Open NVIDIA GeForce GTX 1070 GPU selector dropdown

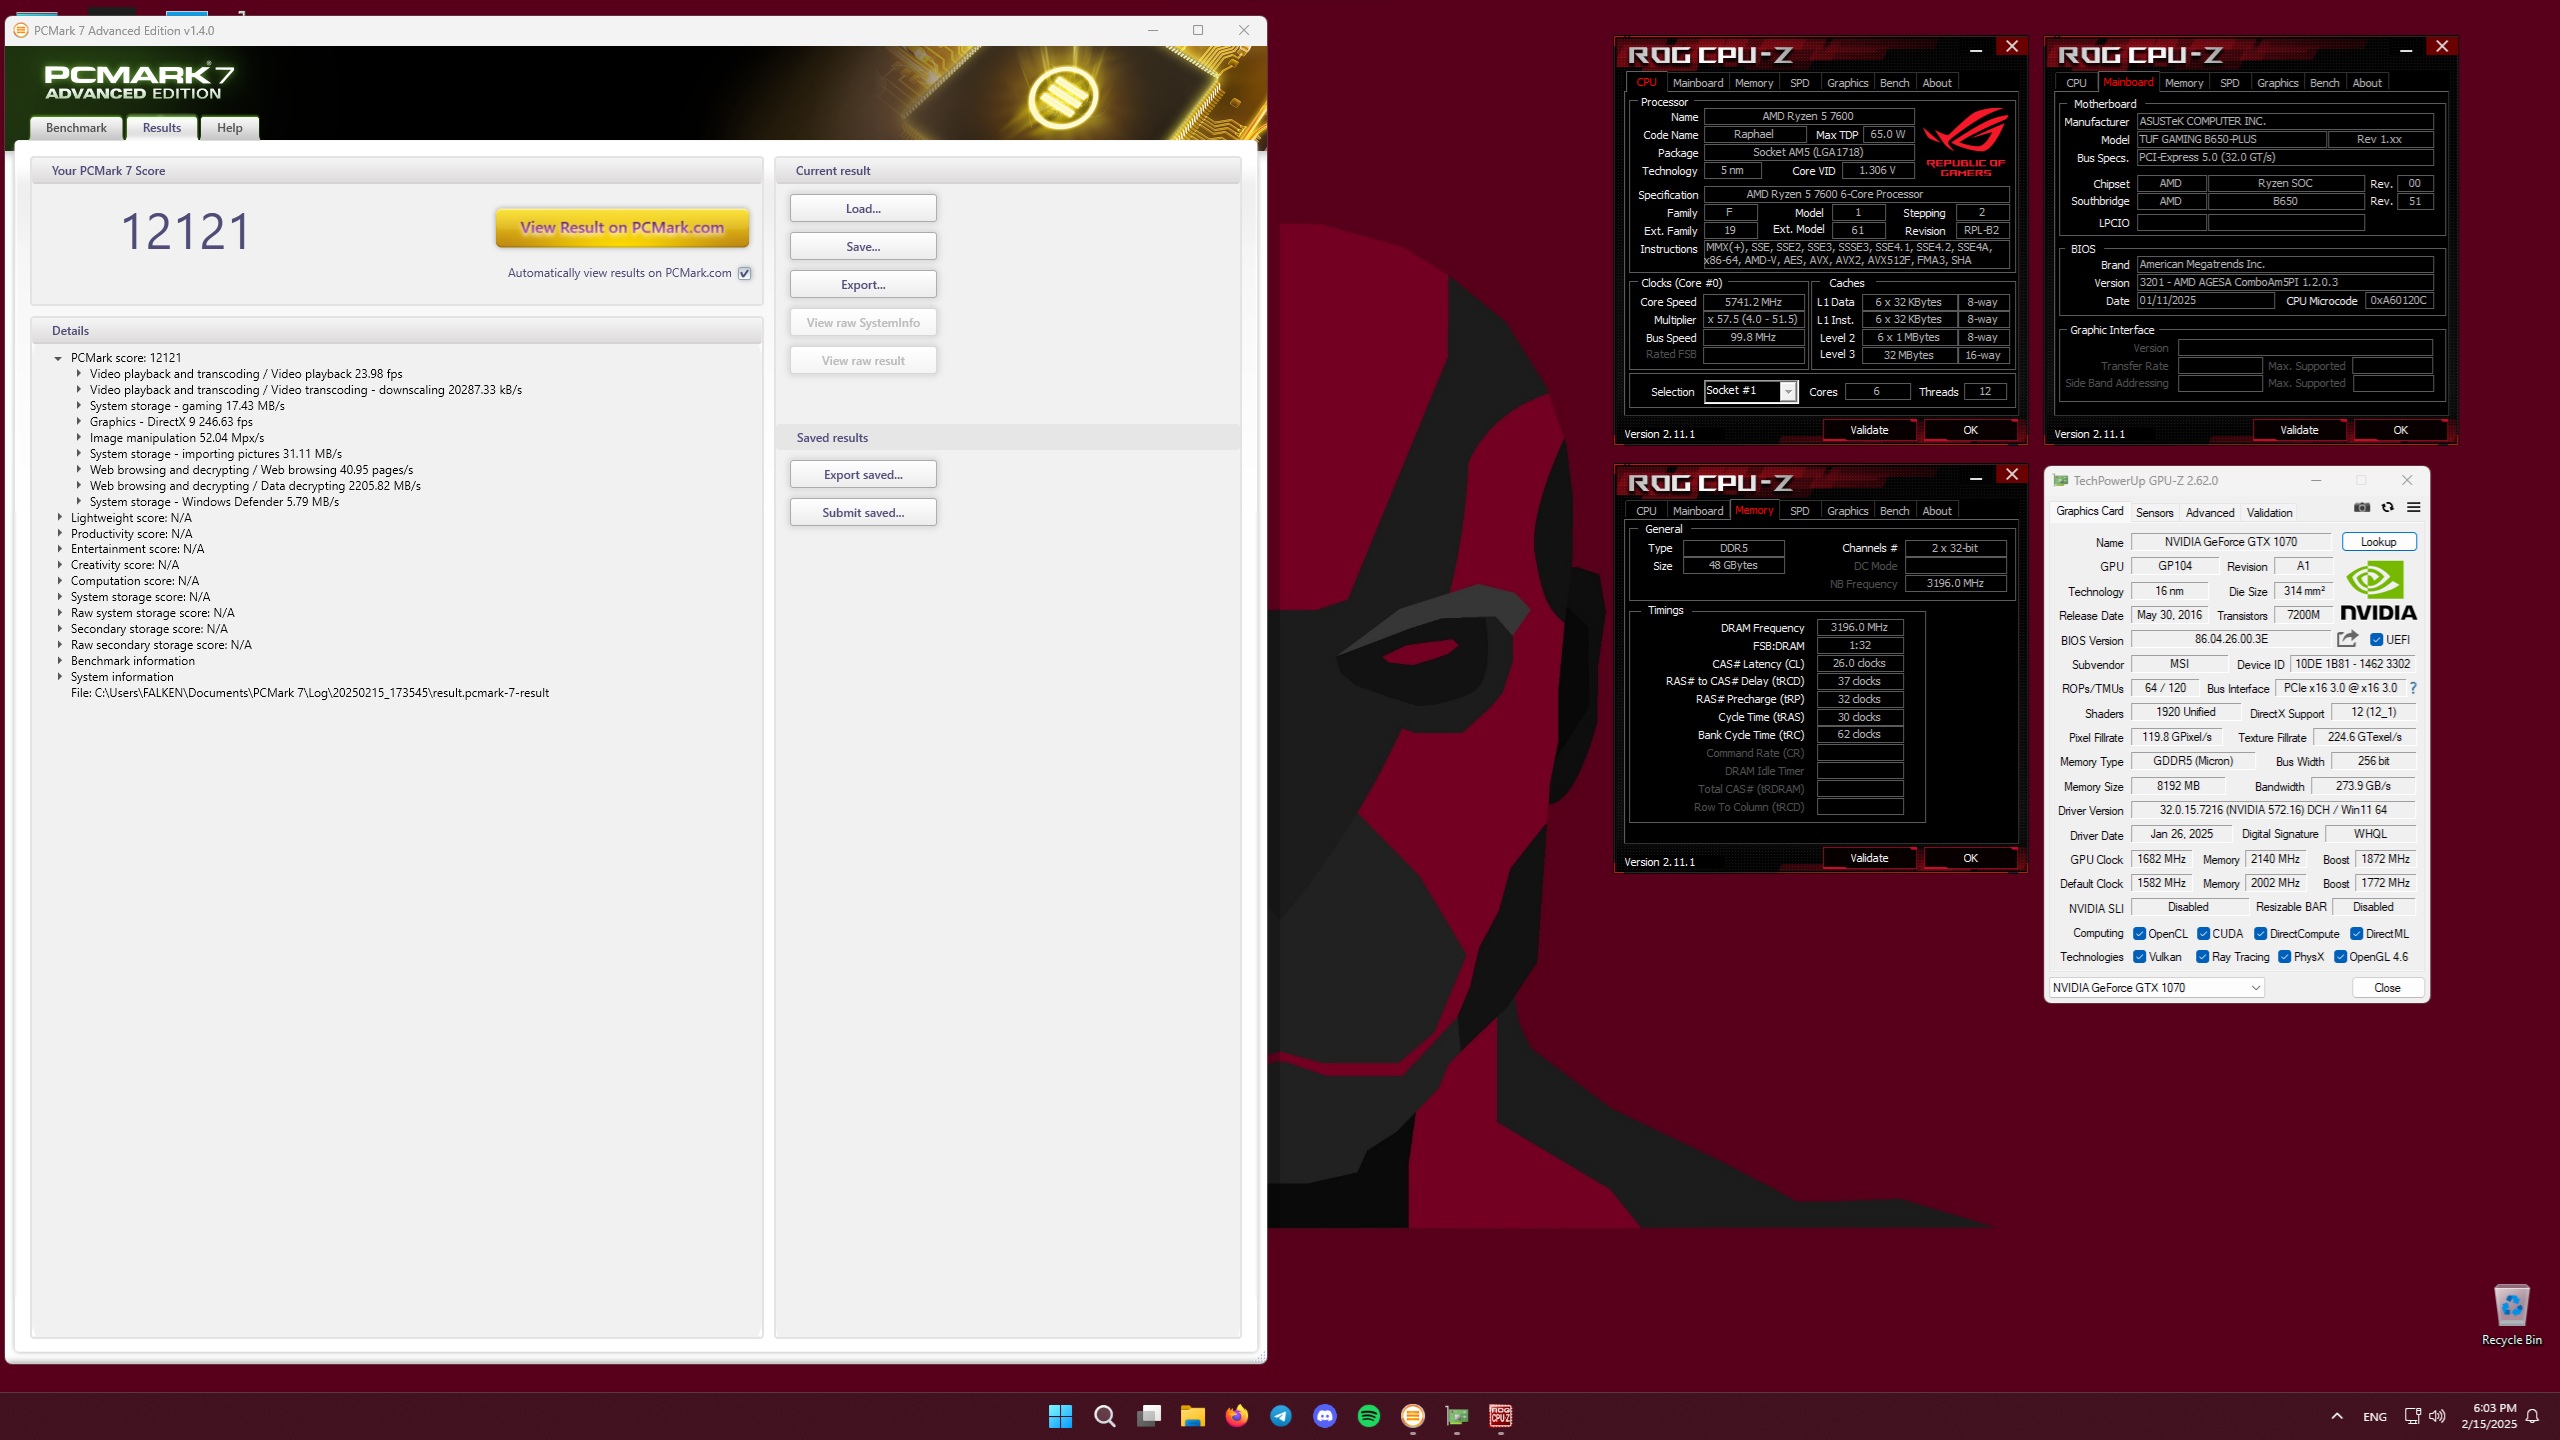pos(2156,988)
